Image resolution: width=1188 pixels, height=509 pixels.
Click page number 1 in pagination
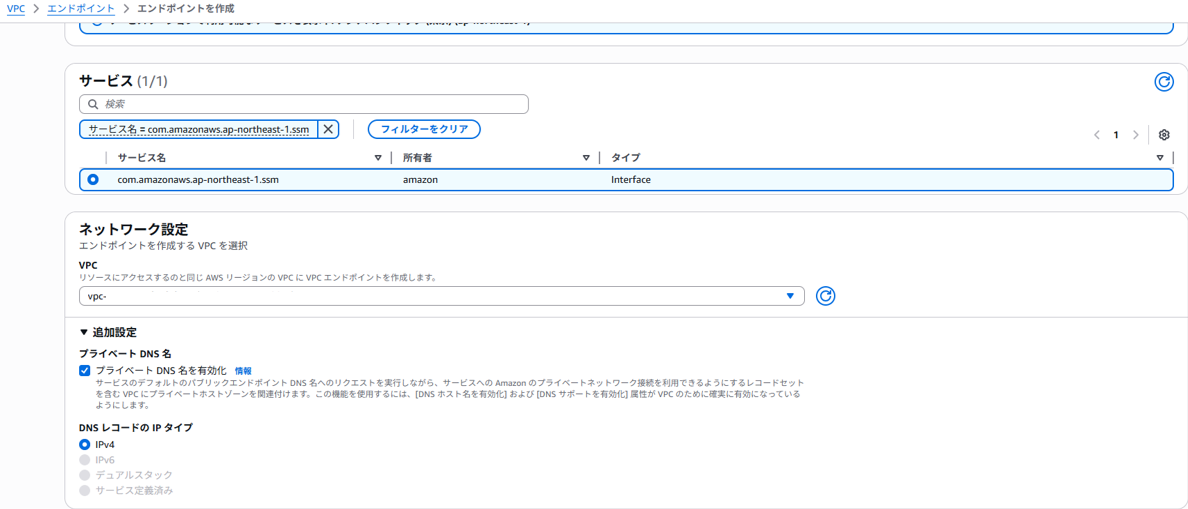click(1116, 135)
